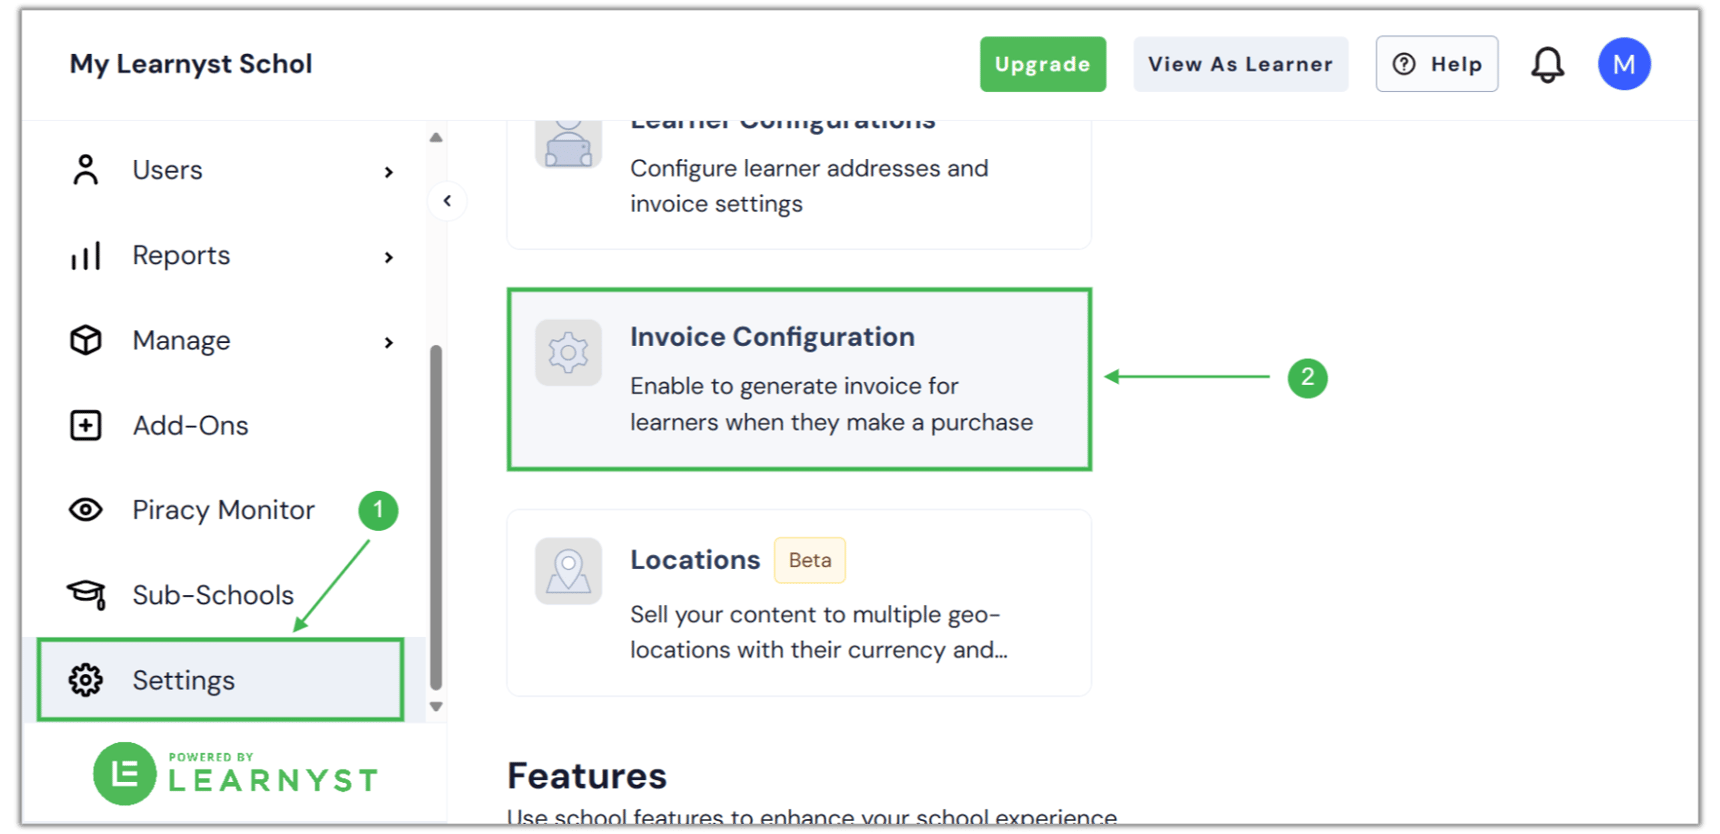This screenshot has height=834, width=1720.
Task: Click the Reports bar chart icon
Action: pos(85,255)
